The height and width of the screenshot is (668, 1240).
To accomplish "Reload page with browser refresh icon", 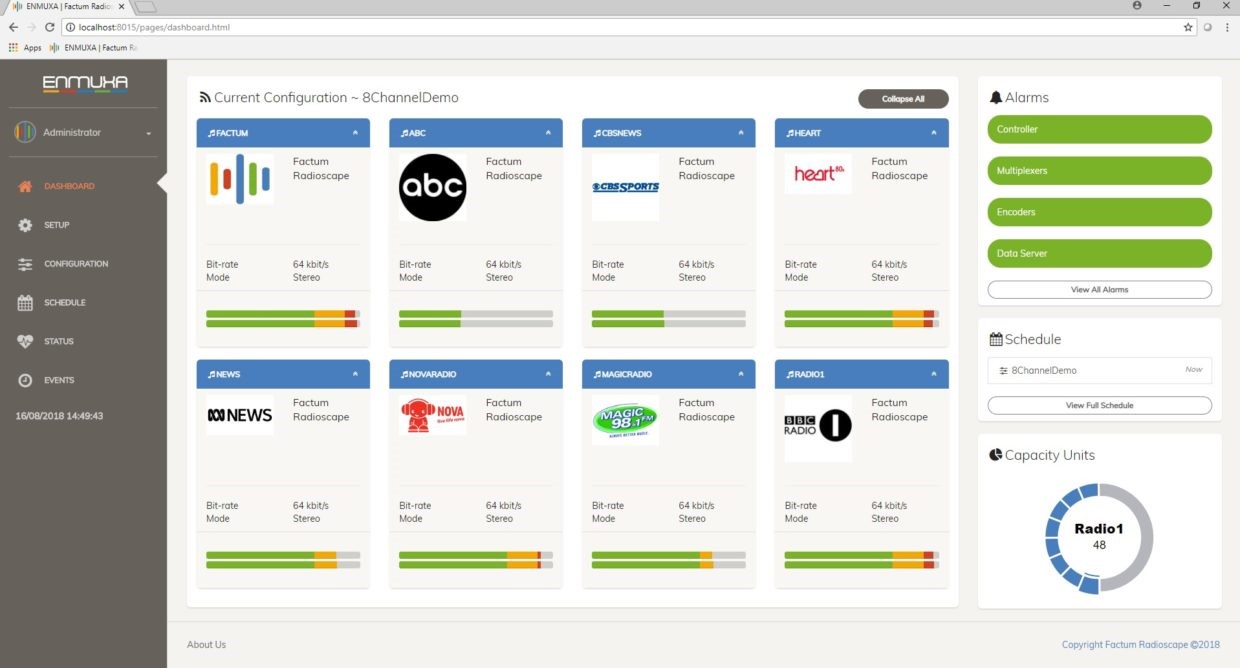I will point(50,27).
